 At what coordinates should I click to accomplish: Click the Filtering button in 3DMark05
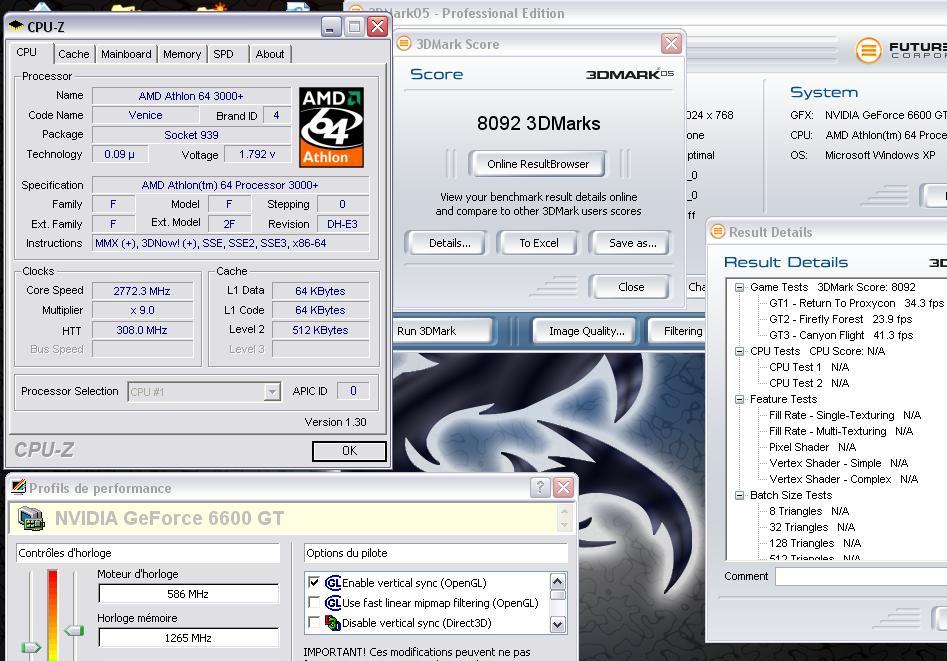tap(678, 331)
